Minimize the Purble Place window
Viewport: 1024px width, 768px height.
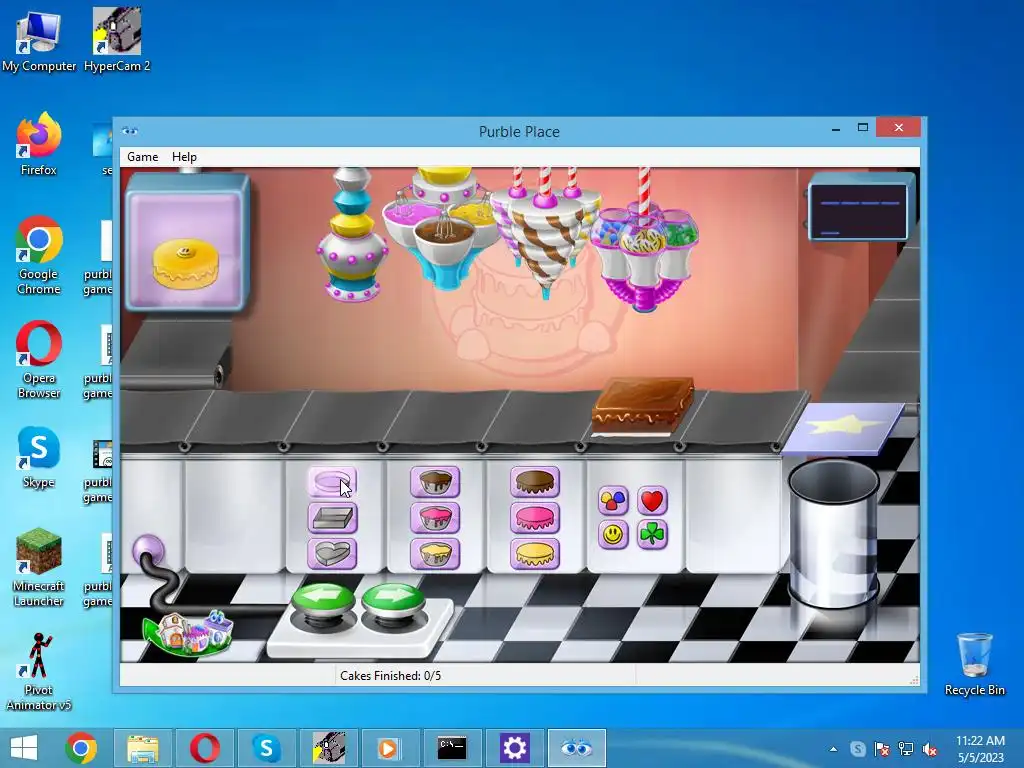click(836, 129)
